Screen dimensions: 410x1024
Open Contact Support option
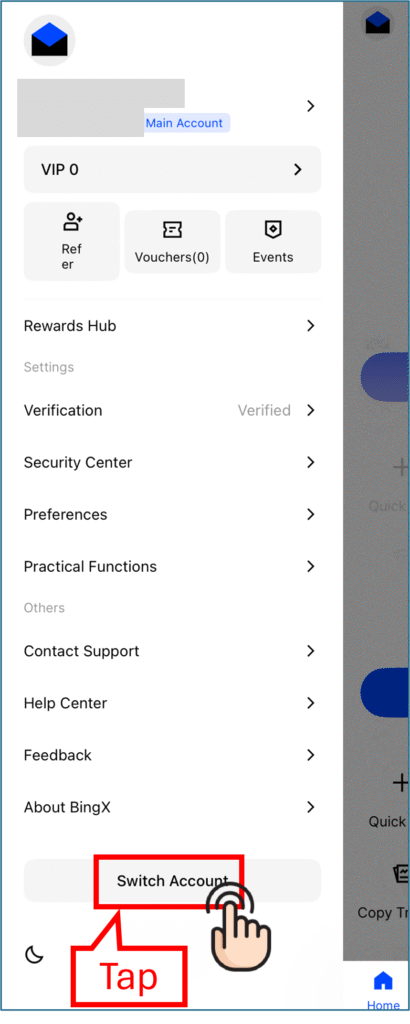[170, 651]
